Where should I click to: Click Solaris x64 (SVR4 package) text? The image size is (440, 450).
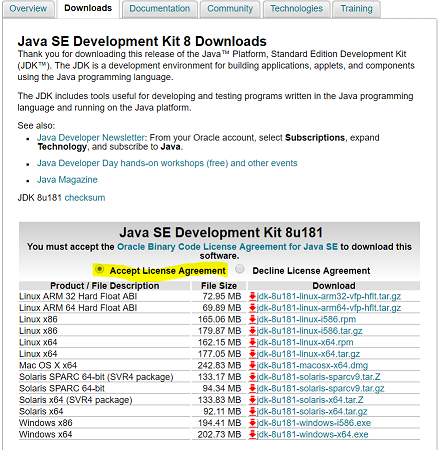point(76,400)
